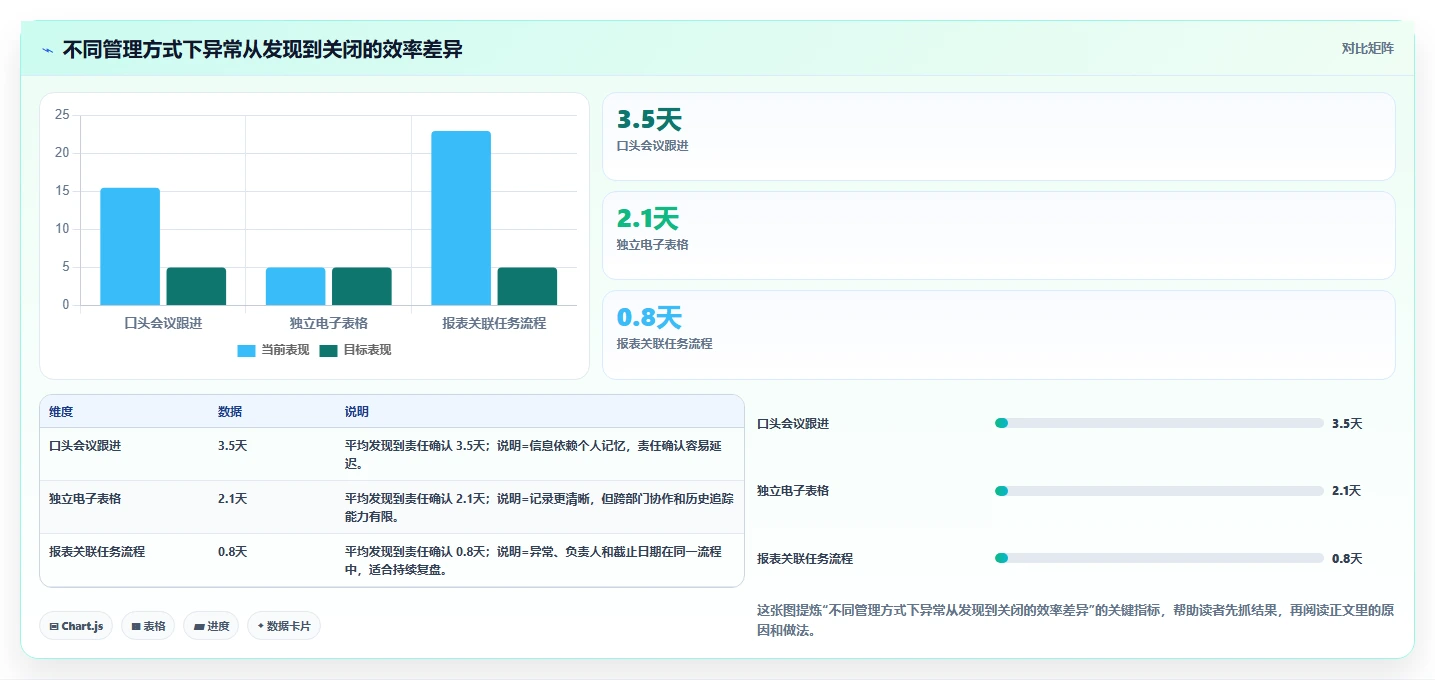Click the 0.8天 table cell
The image size is (1435, 680).
click(x=232, y=551)
